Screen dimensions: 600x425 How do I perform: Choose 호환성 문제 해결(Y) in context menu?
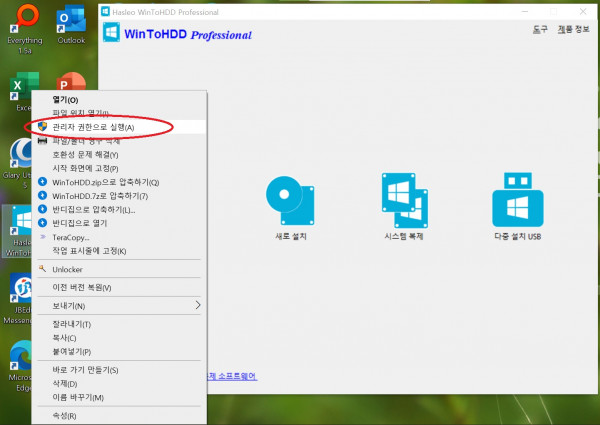[x=120, y=155]
